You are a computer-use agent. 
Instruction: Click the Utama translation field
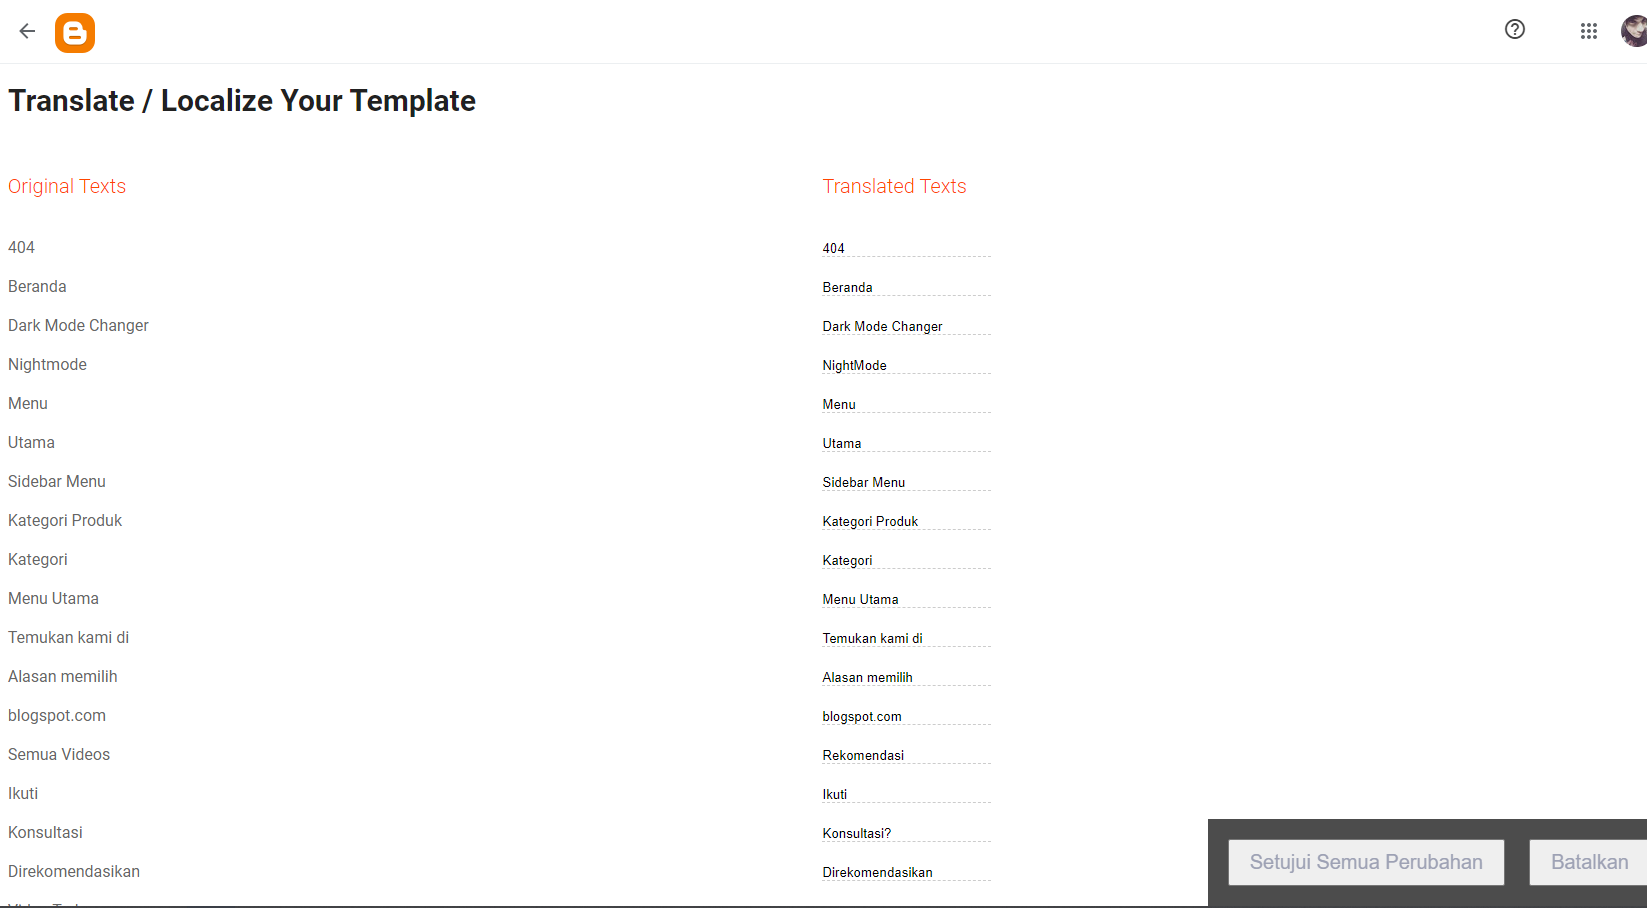tap(905, 443)
